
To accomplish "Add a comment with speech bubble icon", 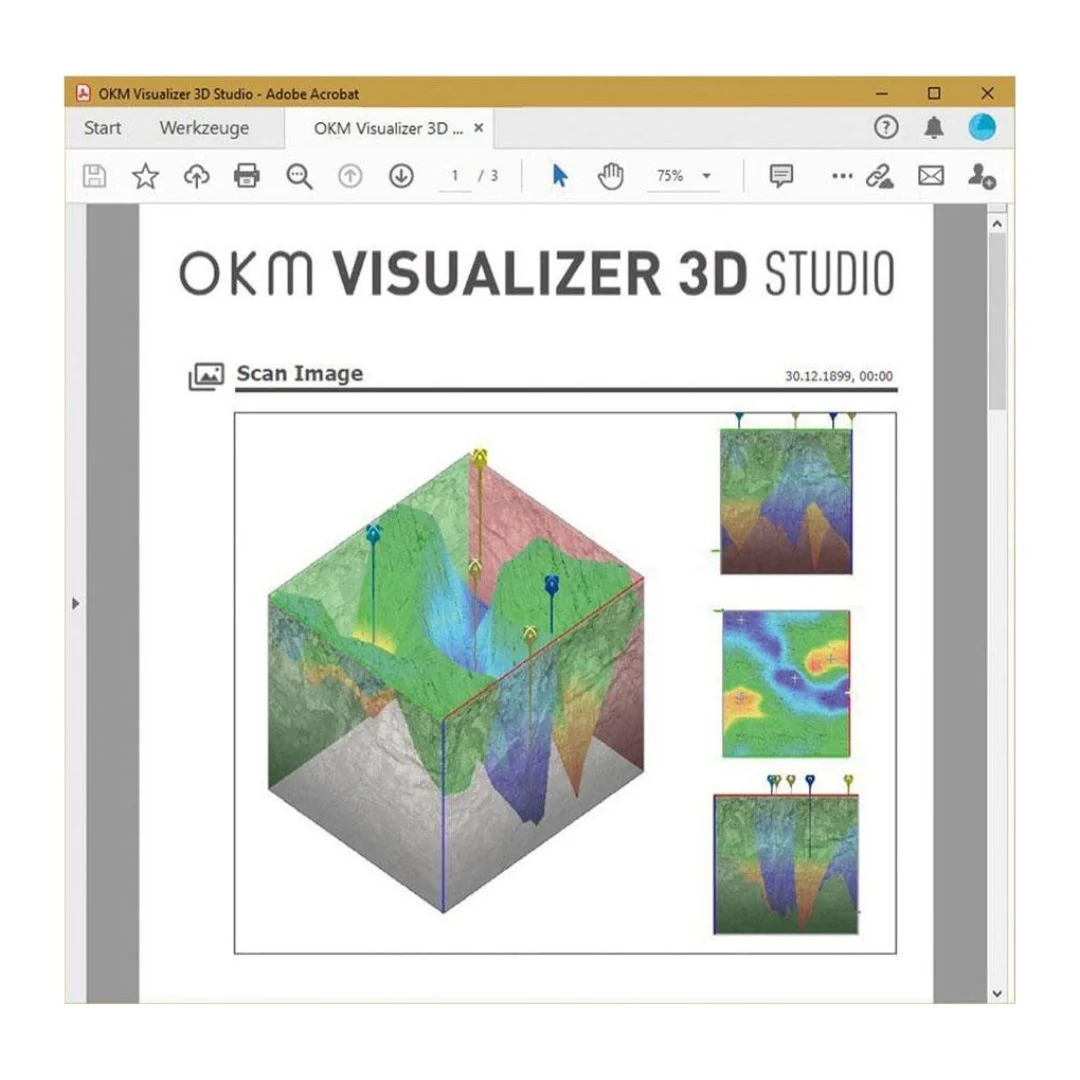I will click(x=781, y=176).
